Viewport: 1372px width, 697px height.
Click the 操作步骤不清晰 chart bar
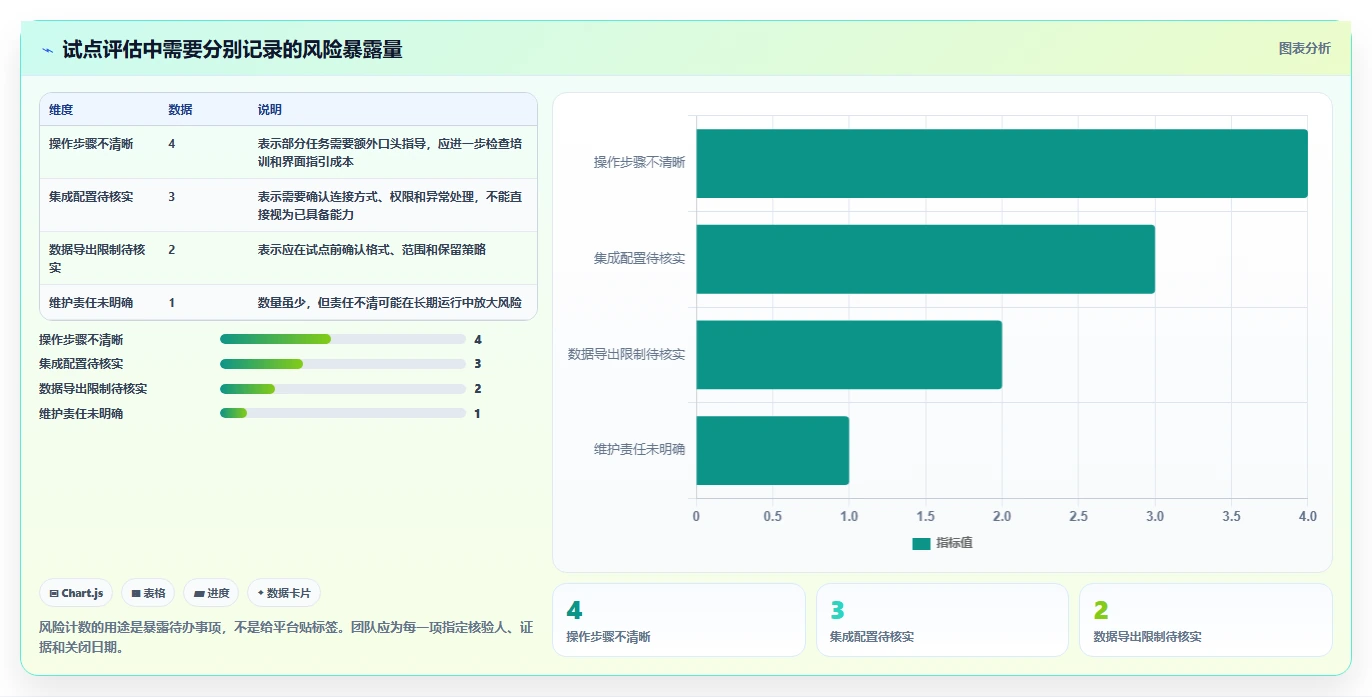(x=1002, y=163)
